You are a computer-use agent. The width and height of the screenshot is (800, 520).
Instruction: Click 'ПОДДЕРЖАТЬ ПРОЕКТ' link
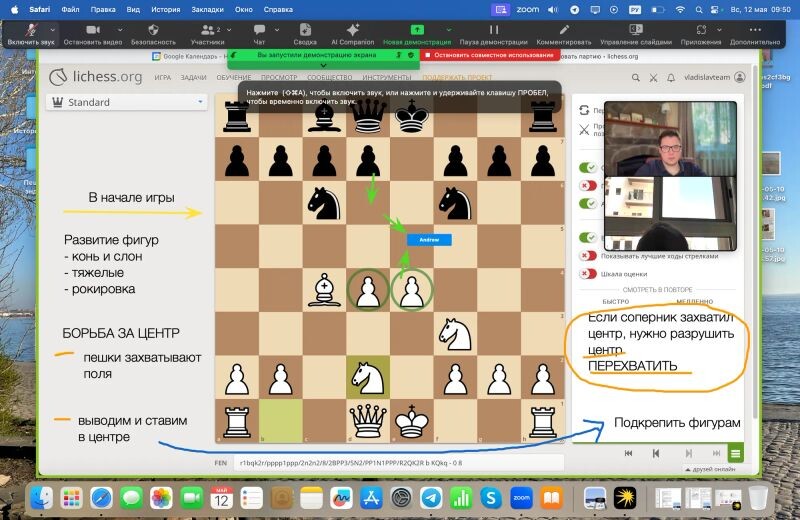point(456,77)
